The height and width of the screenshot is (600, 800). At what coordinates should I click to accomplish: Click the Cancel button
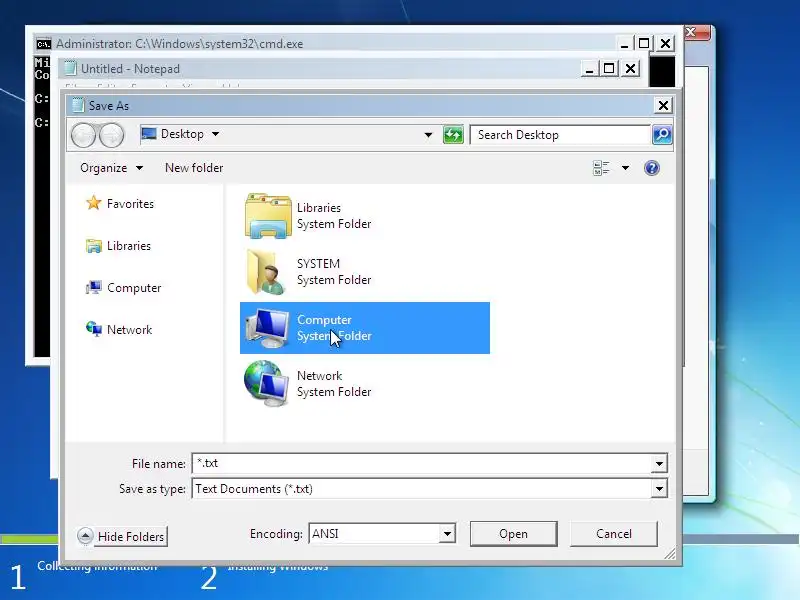point(614,534)
